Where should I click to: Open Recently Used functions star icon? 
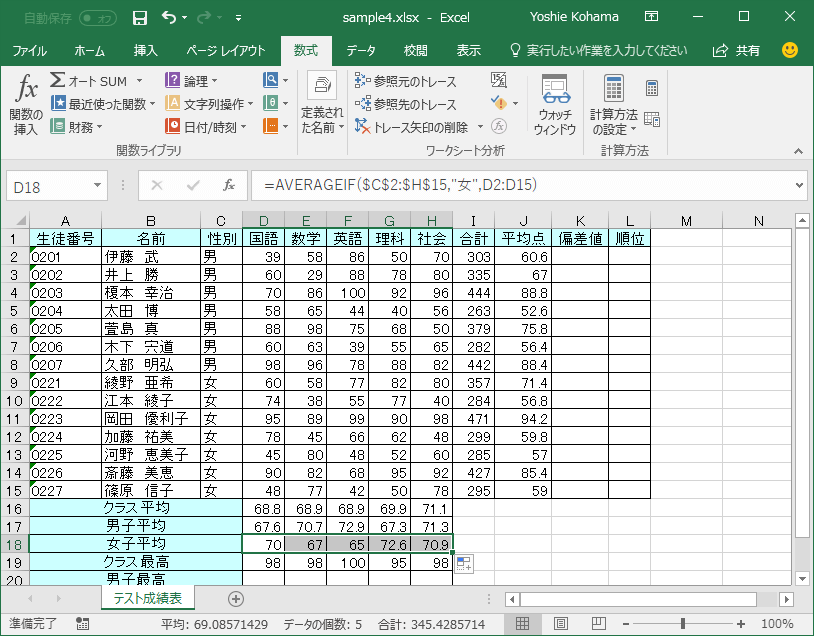[x=58, y=103]
